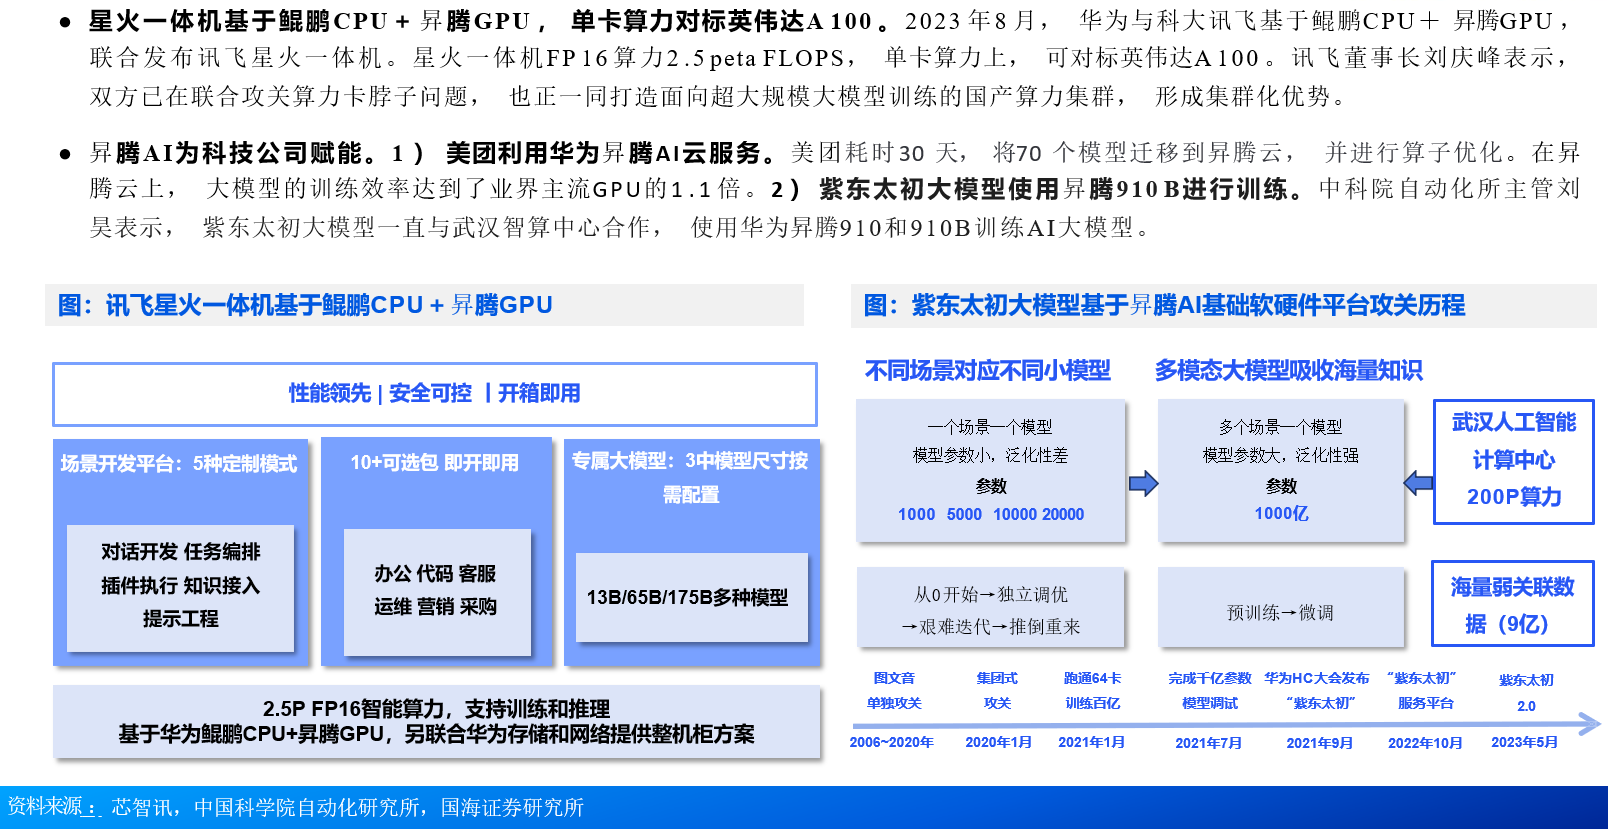Select the 2020年1月 timeline date
Image resolution: width=1608 pixels, height=829 pixels.
[998, 742]
